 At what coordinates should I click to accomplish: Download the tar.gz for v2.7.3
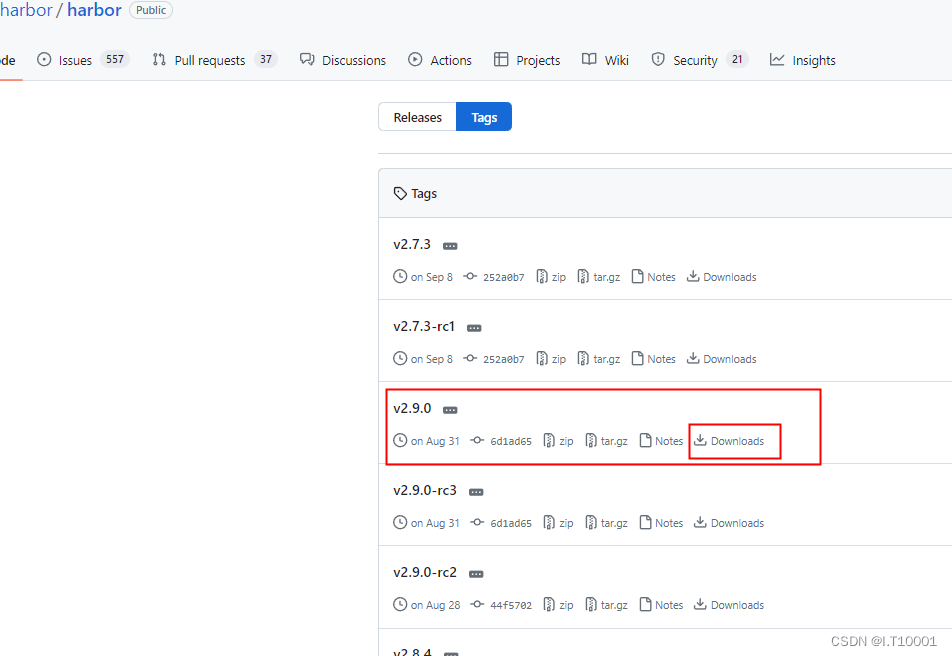tap(599, 277)
